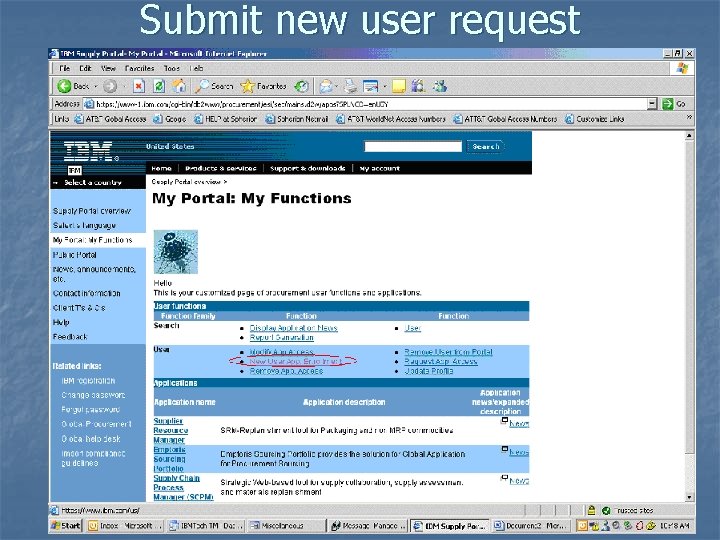The height and width of the screenshot is (540, 720).
Task: Click Remove User from Portal link
Action: pos(448,352)
